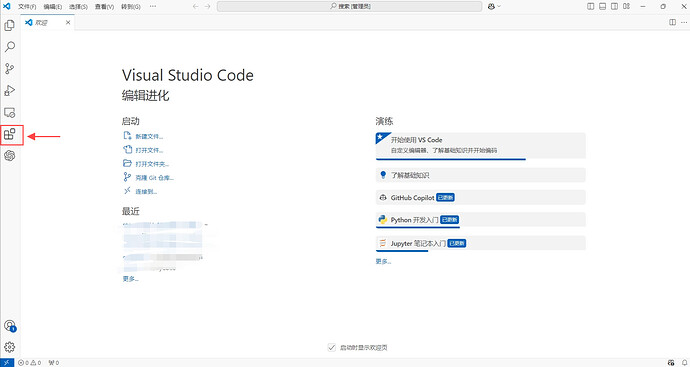Toggle show welcome page on startup checkbox
This screenshot has width=690, height=367.
tap(332, 347)
